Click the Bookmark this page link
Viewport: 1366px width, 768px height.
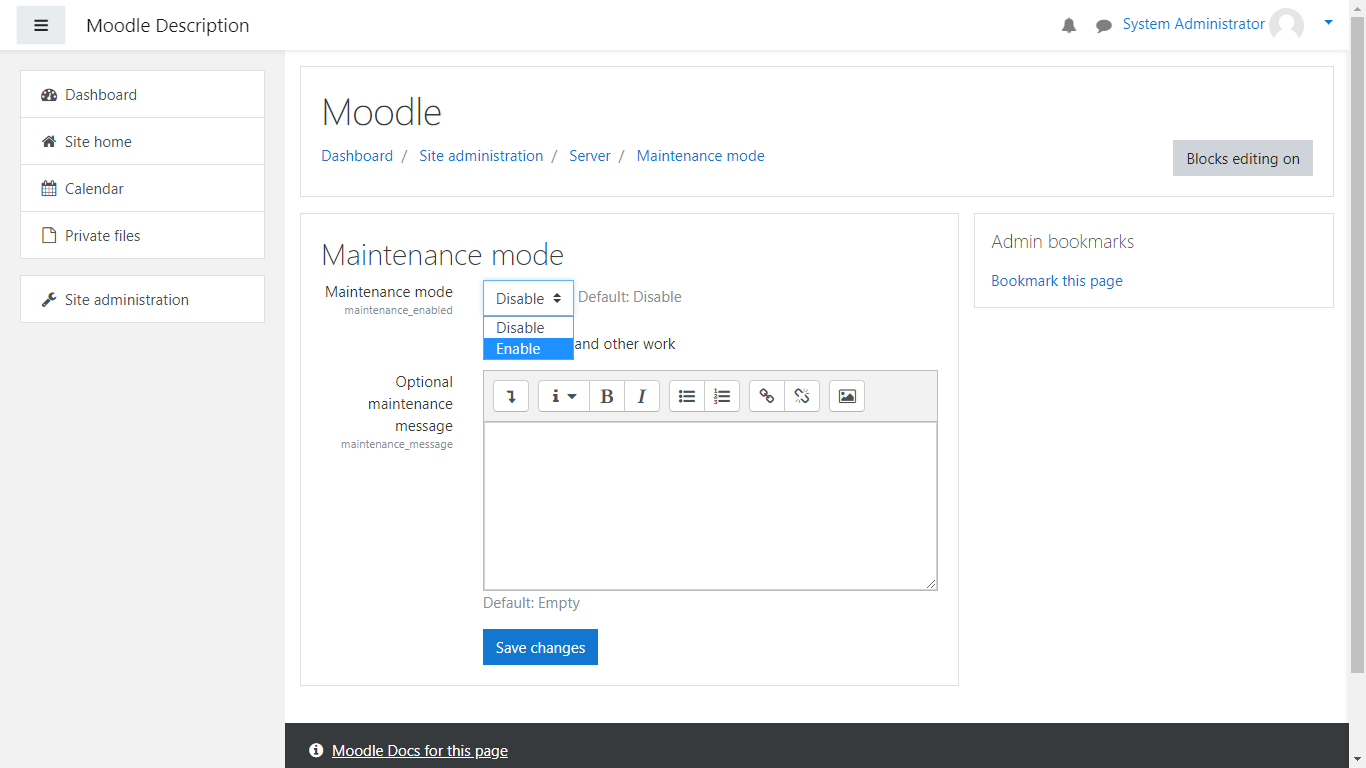click(1056, 281)
